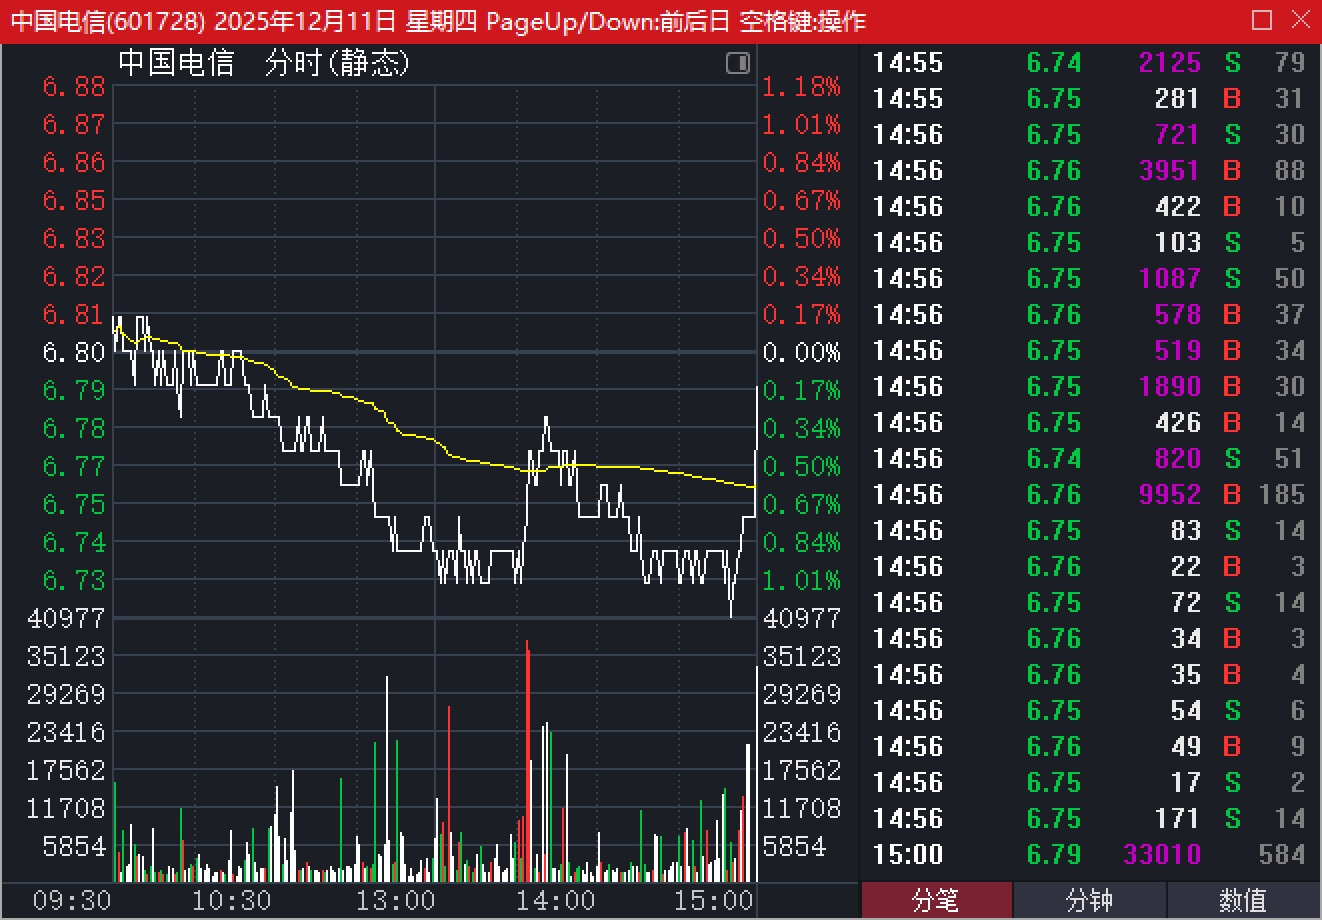The width and height of the screenshot is (1322, 920).
Task: Click the 6.80 previous-close price label
Action: [x=74, y=352]
